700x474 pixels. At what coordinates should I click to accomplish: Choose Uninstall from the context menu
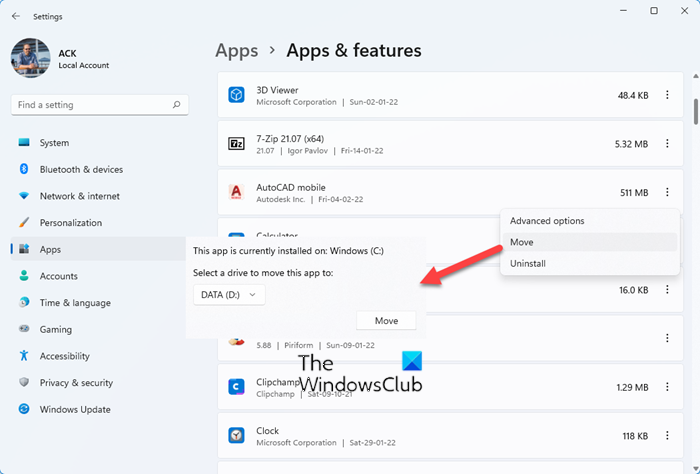528,264
